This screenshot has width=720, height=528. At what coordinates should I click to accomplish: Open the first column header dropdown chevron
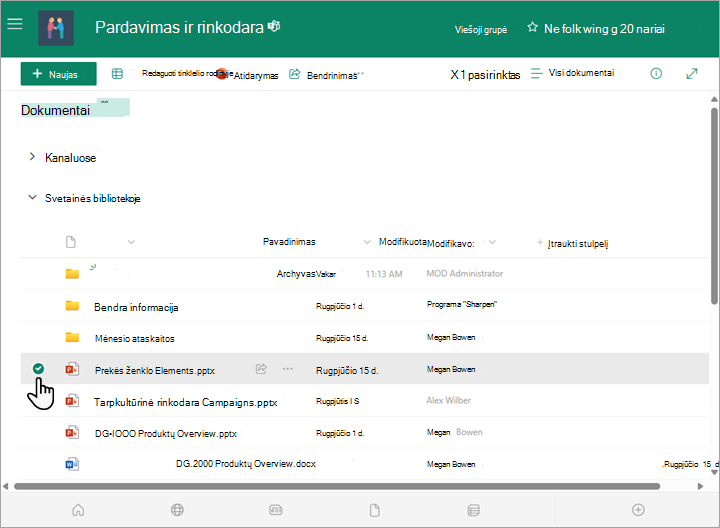pyautogui.click(x=131, y=242)
